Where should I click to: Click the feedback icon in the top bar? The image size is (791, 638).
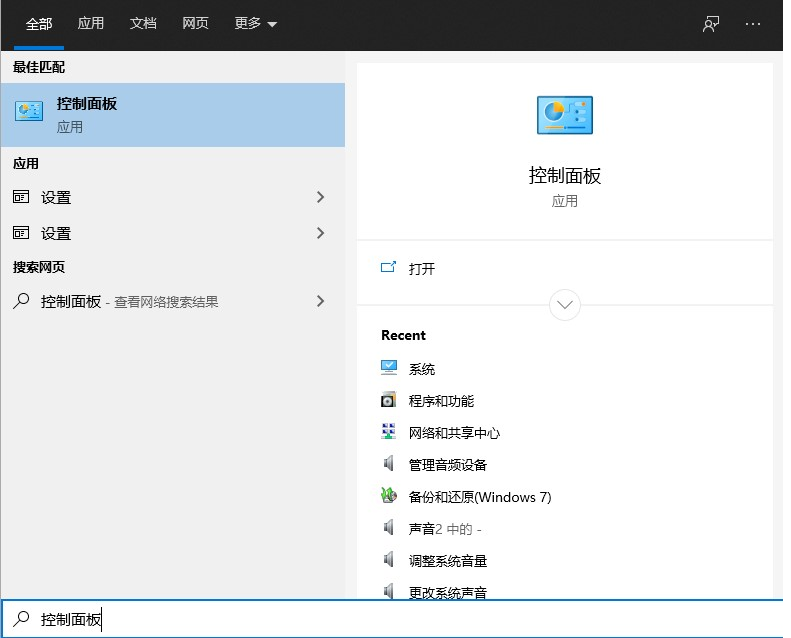711,24
